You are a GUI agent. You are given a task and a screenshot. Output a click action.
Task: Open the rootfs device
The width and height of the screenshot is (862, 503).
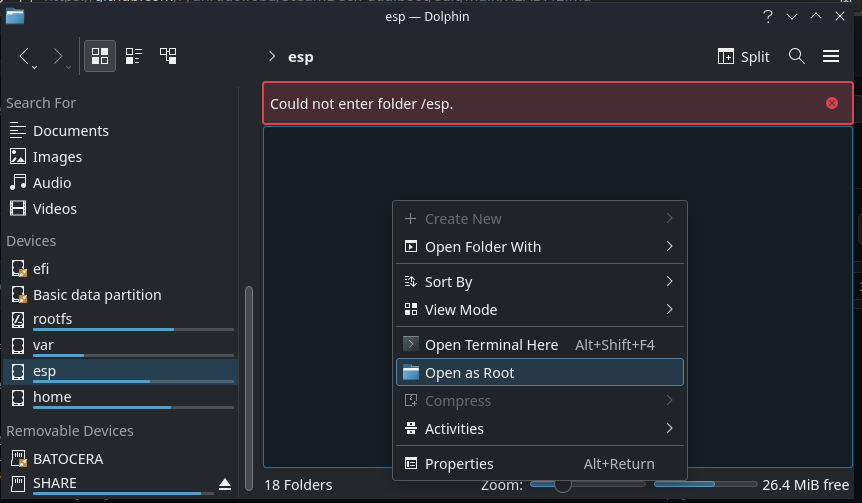(120, 320)
